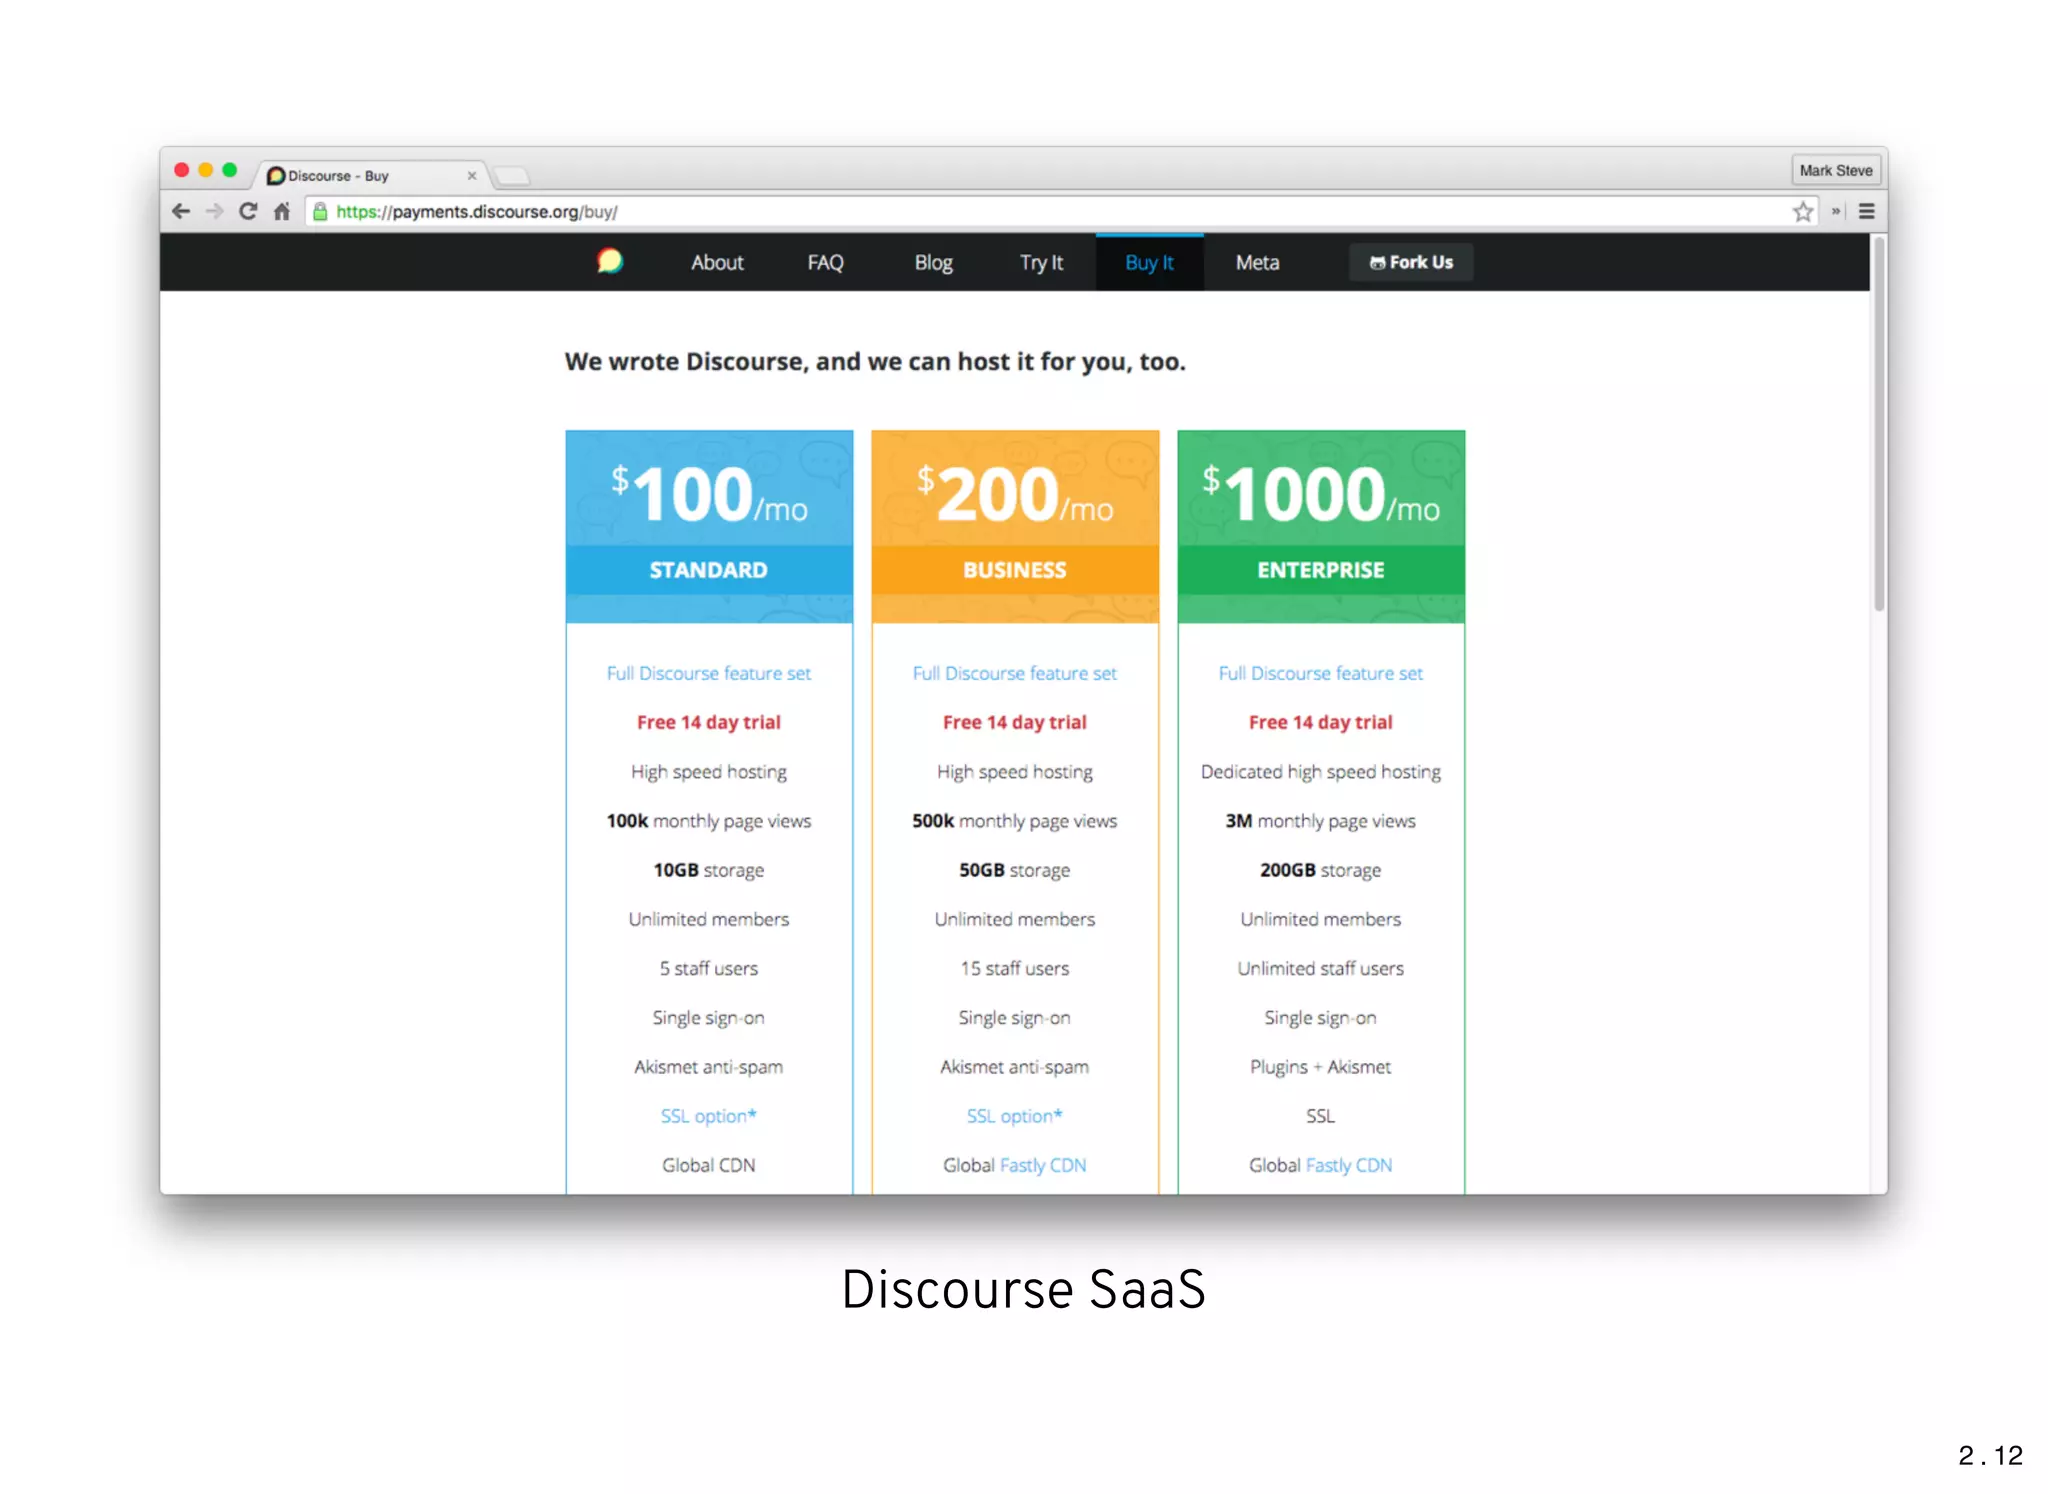2048x1494 pixels.
Task: Click 50GB storage text
Action: click(x=1014, y=870)
